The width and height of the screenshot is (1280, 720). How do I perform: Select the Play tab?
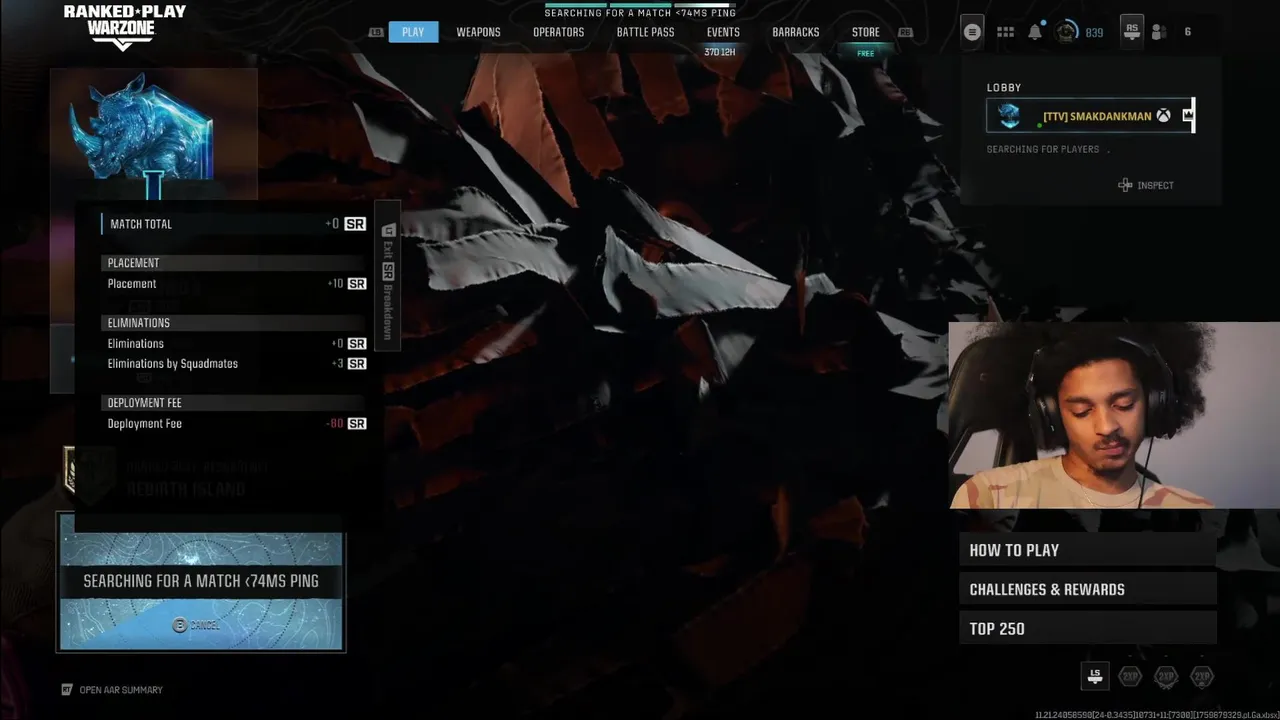413,32
